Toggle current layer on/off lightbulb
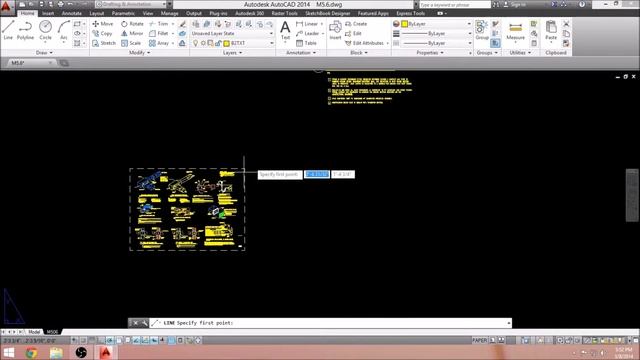This screenshot has width=640, height=360. click(x=196, y=43)
